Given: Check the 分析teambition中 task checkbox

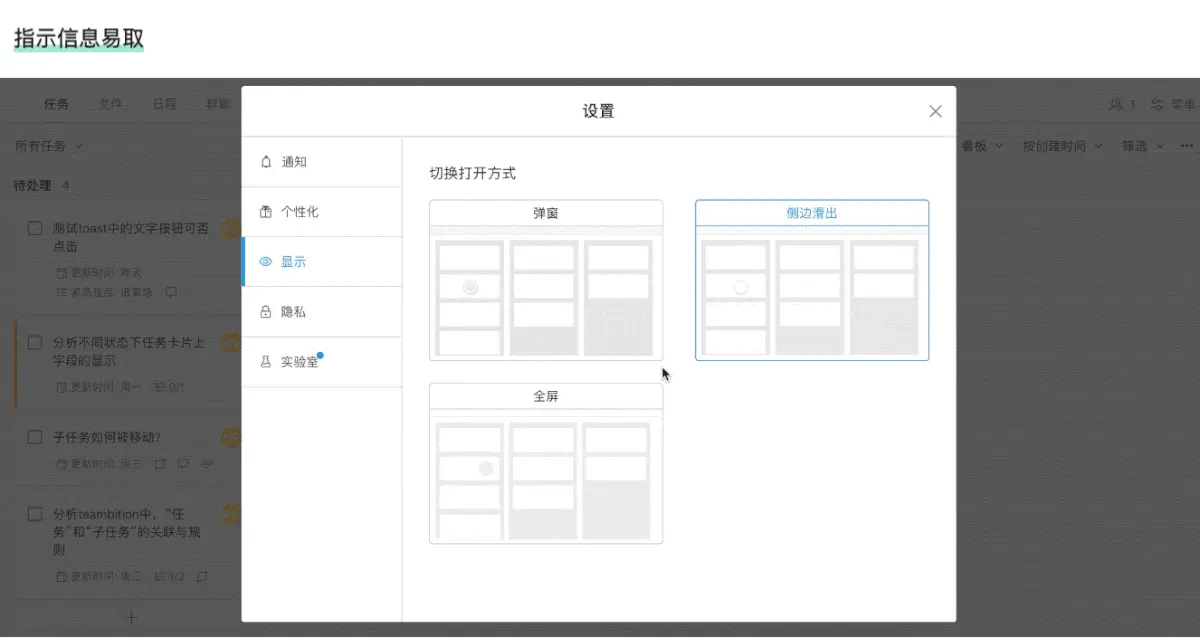Looking at the screenshot, I should pyautogui.click(x=35, y=514).
